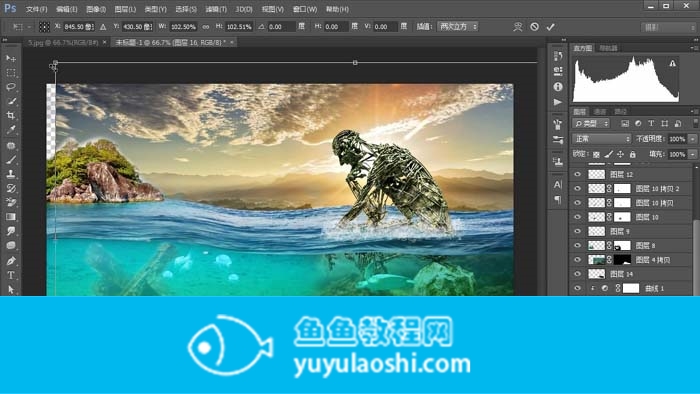Commit the transform with the checkmark icon
700x394 pixels.
(x=550, y=27)
